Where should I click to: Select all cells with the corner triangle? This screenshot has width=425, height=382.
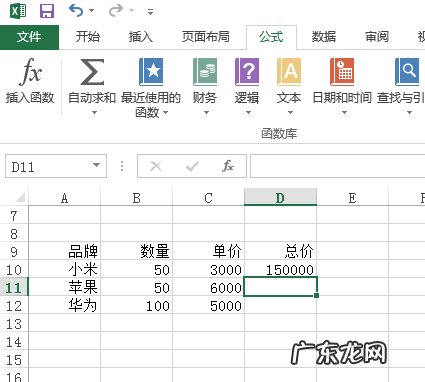20,197
